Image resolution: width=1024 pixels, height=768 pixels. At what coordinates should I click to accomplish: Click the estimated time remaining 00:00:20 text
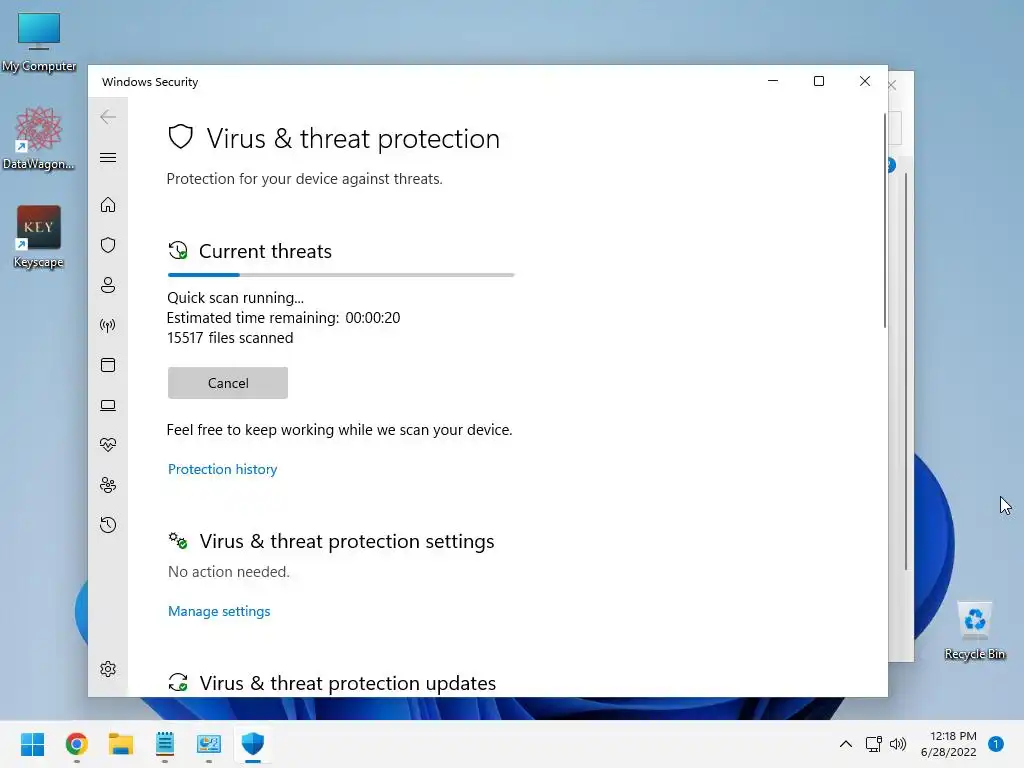click(283, 317)
